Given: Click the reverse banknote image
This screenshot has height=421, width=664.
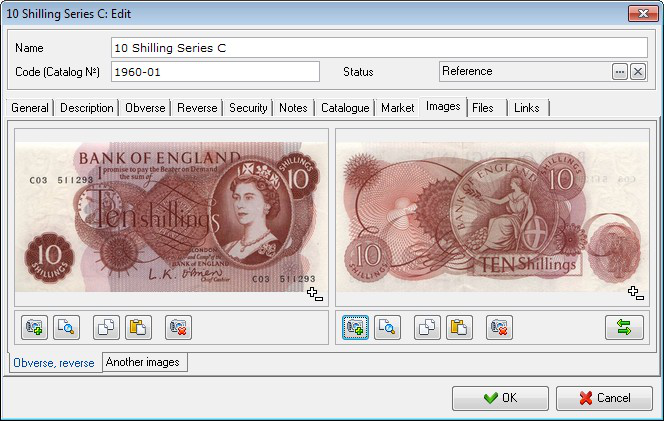Looking at the screenshot, I should (492, 217).
